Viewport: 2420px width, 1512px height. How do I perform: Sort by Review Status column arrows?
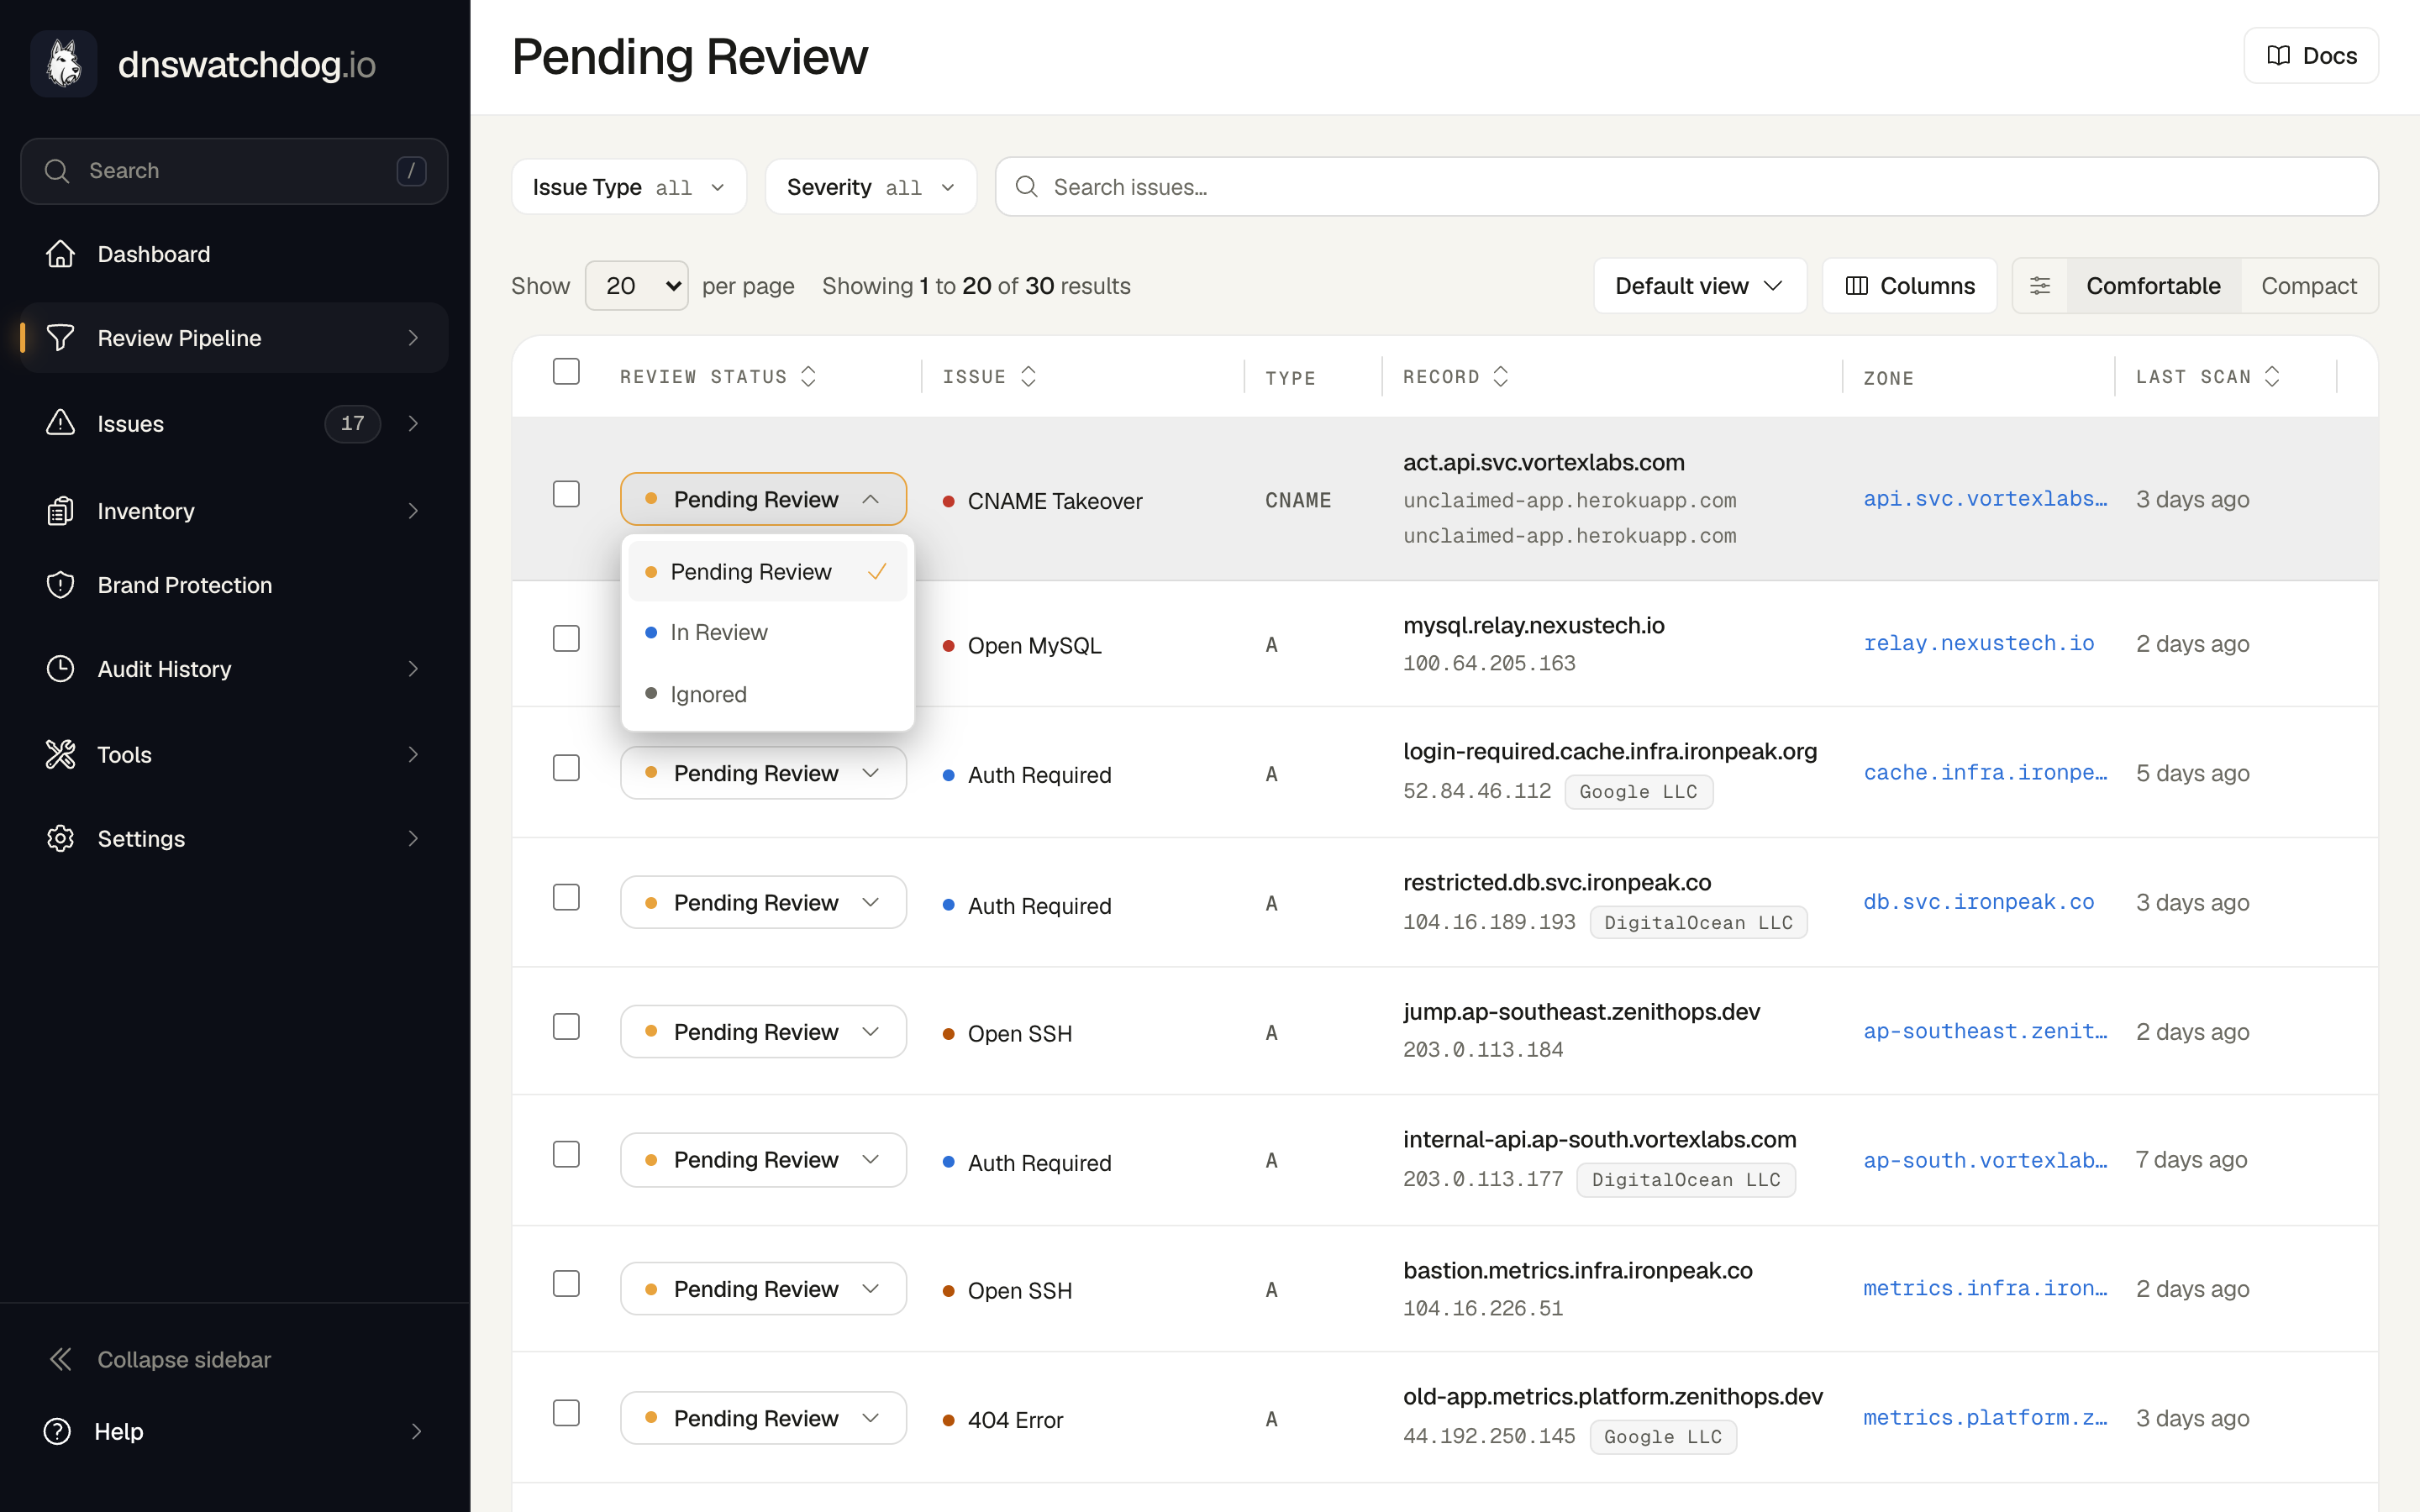point(808,377)
